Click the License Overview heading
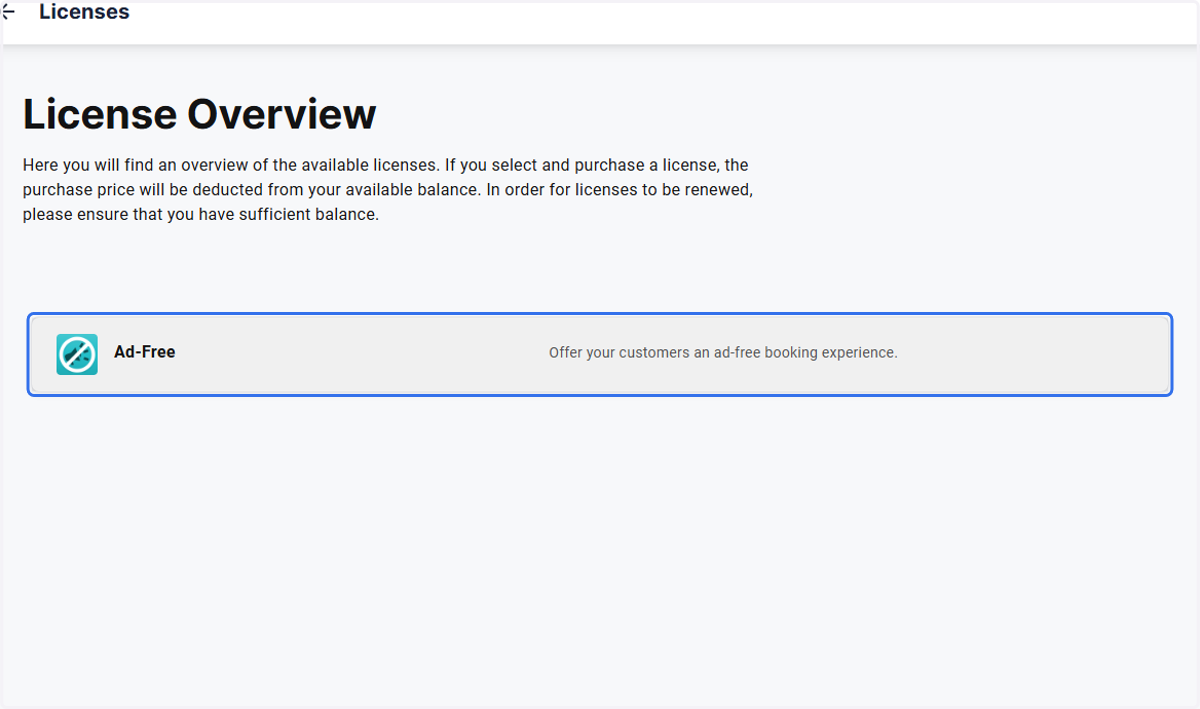Image resolution: width=1200 pixels, height=709 pixels. point(200,114)
